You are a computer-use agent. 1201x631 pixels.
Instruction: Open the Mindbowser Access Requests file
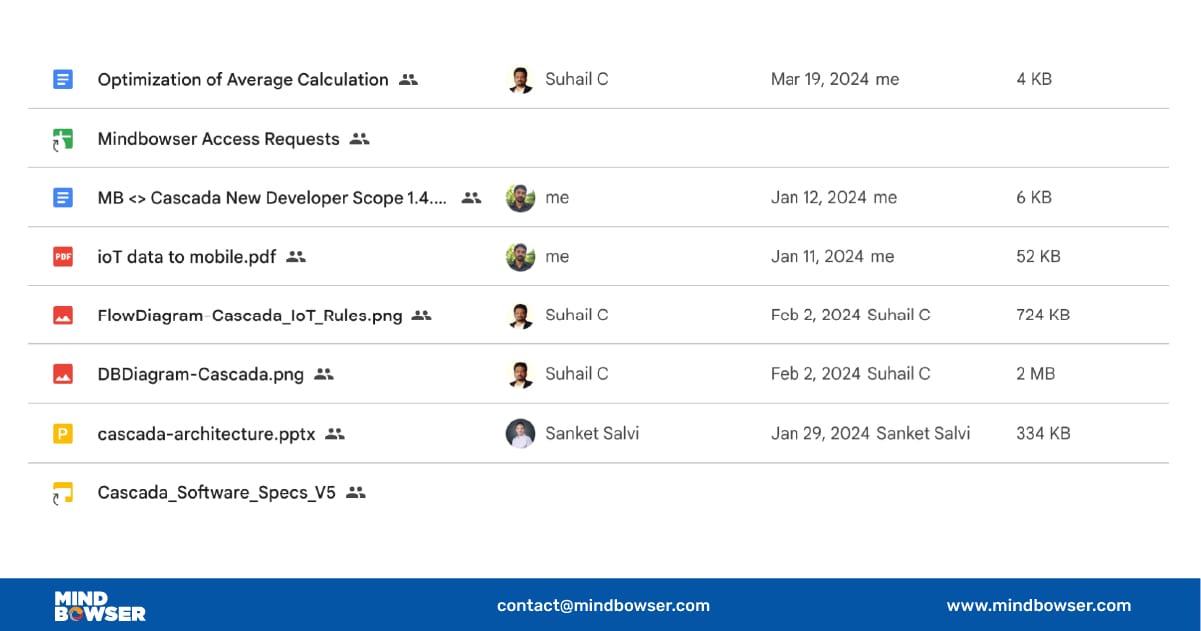218,139
